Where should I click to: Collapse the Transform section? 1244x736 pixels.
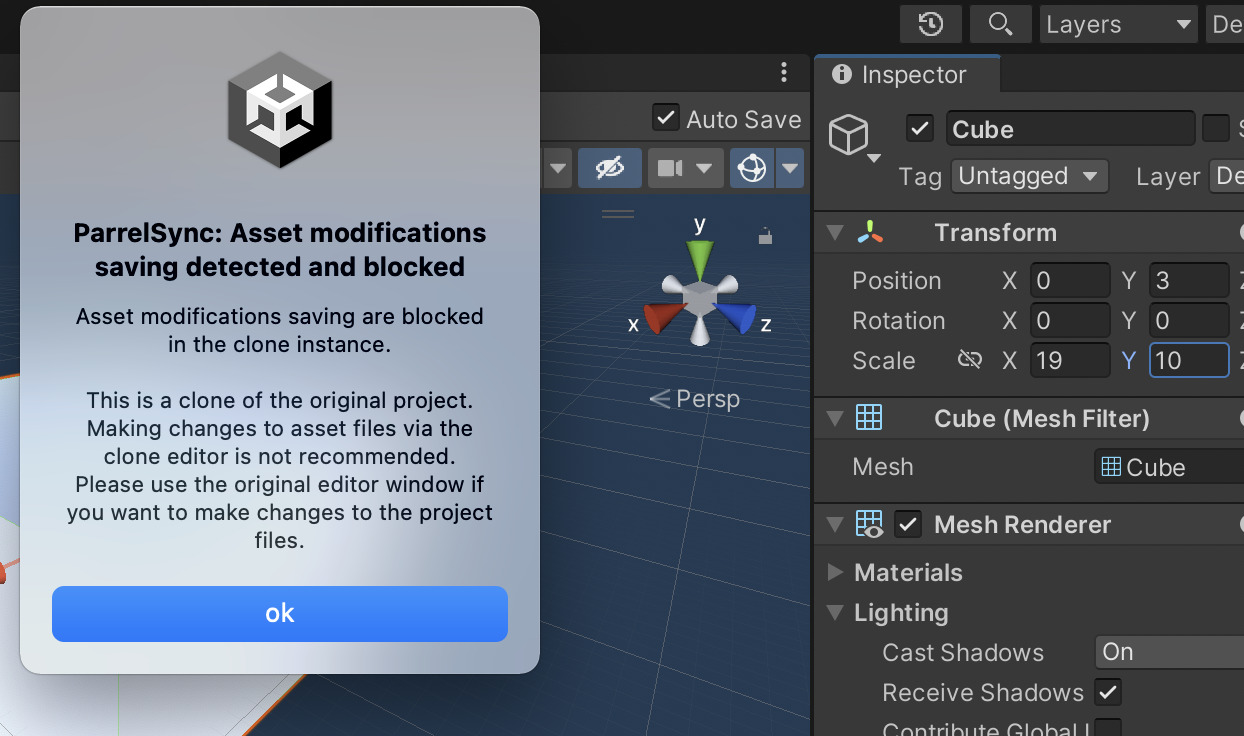(836, 232)
